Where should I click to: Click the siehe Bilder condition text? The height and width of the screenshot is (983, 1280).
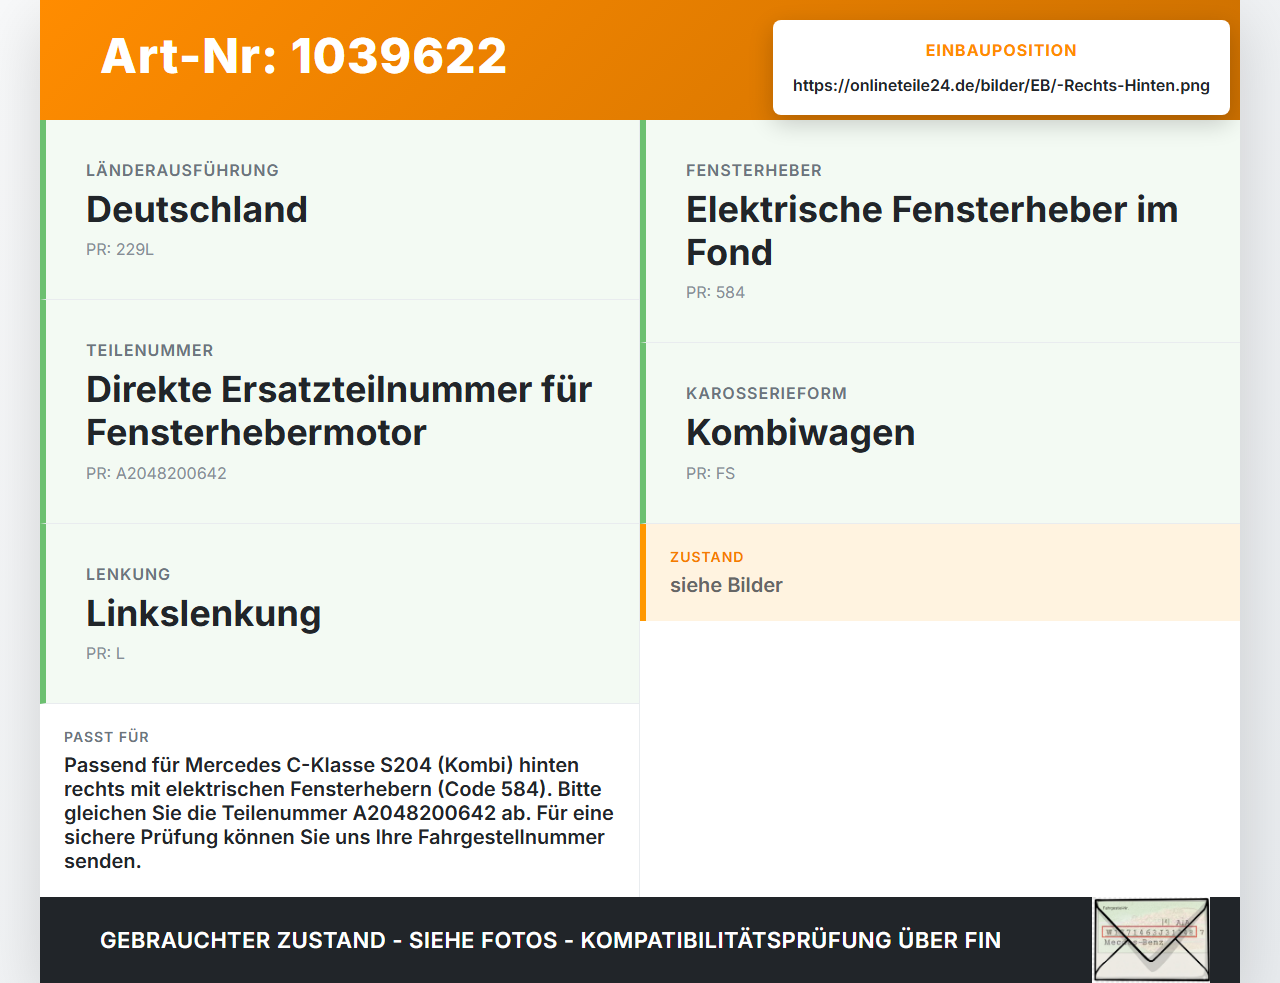pos(726,585)
